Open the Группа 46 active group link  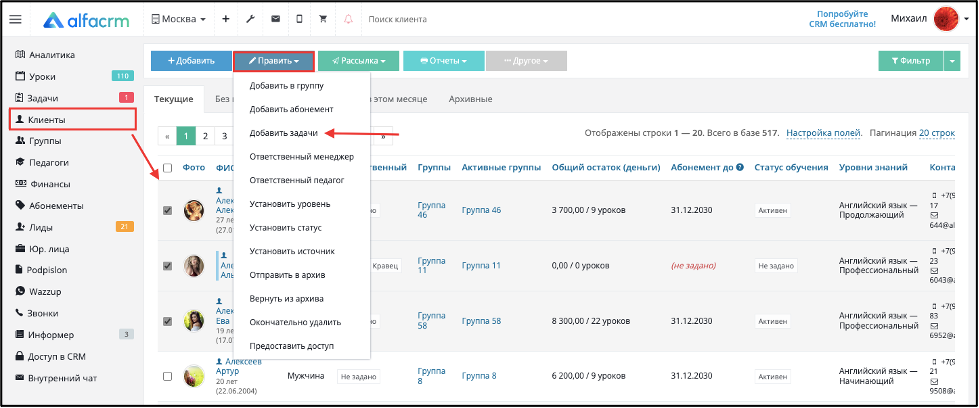click(x=481, y=211)
